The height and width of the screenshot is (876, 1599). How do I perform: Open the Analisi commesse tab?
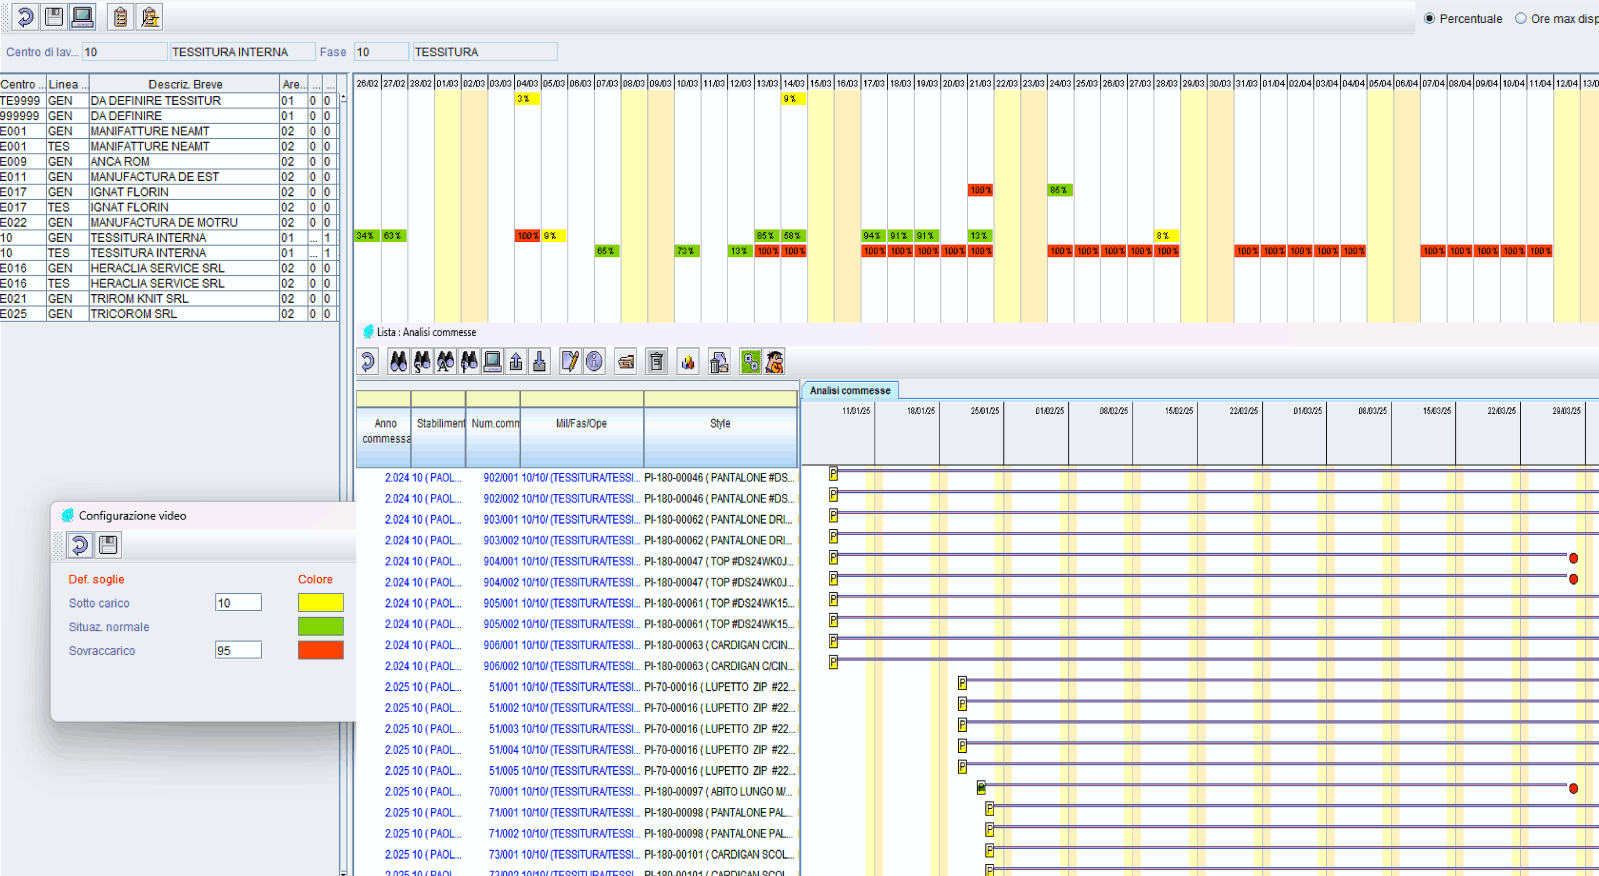pos(850,391)
